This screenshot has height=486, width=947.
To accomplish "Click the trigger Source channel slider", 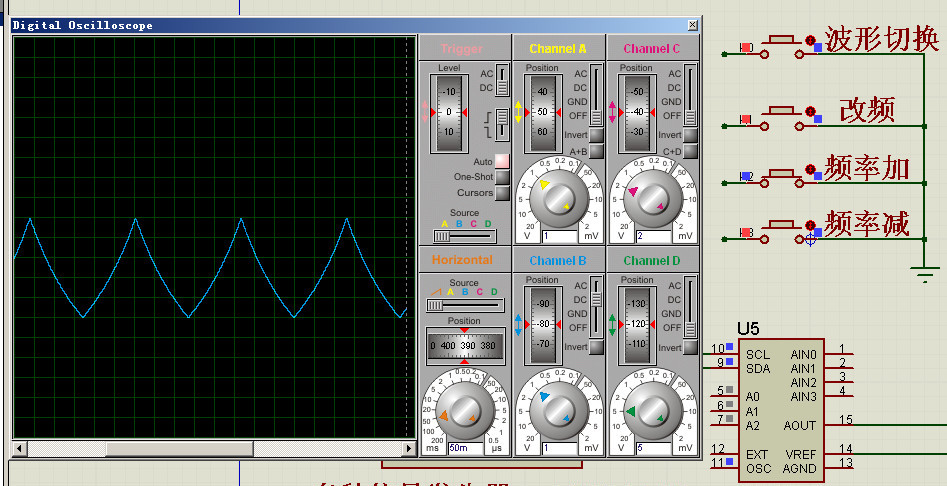I will pos(464,236).
